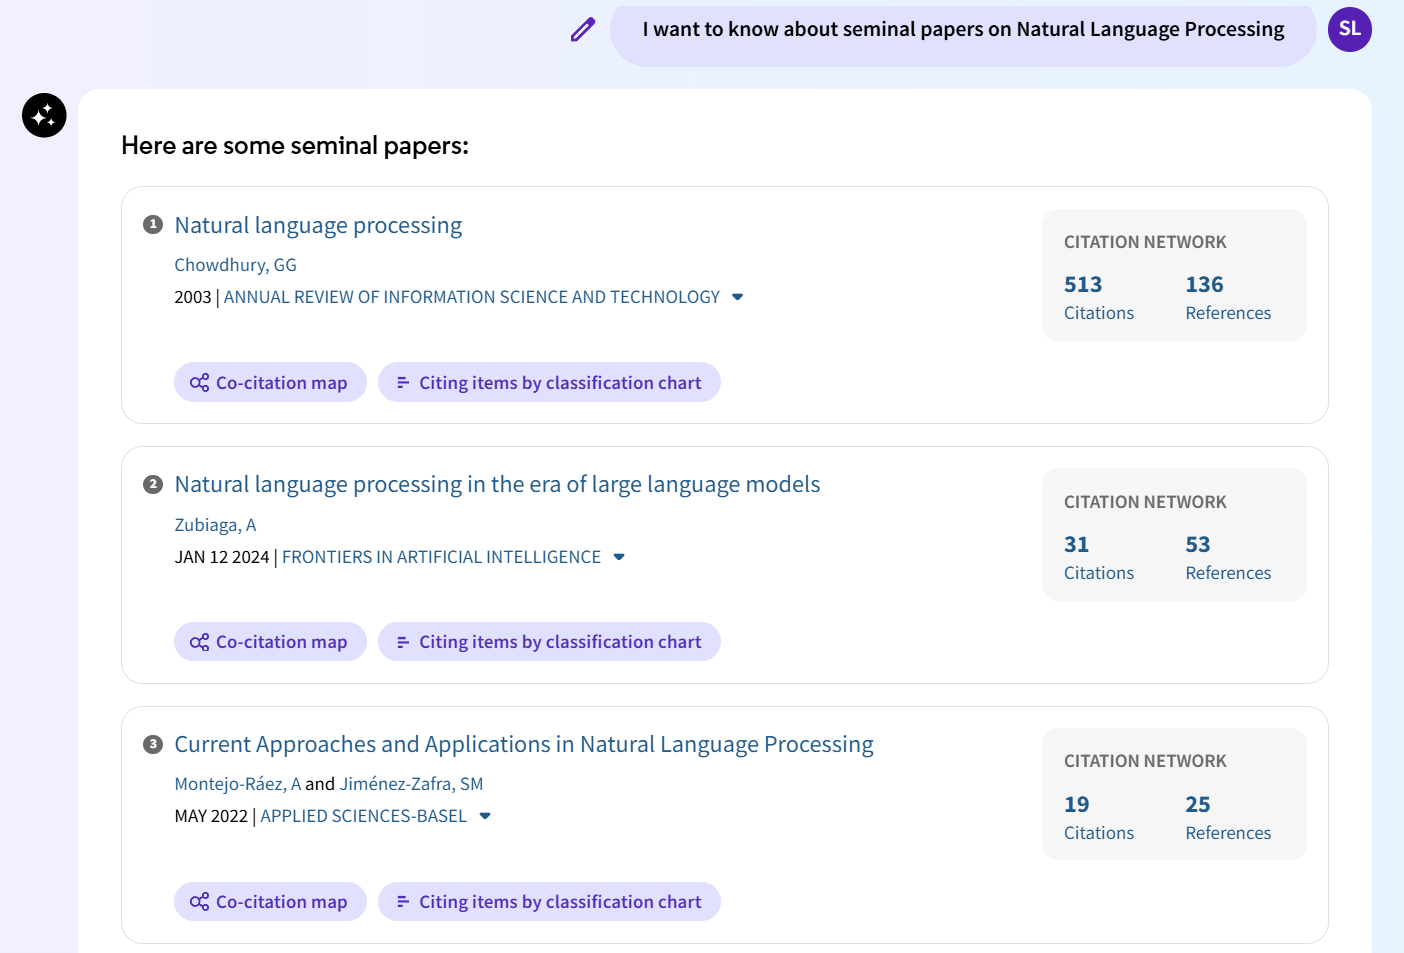Expand Annual Review journal dropdown arrow
This screenshot has height=953, width=1404.
[738, 297]
